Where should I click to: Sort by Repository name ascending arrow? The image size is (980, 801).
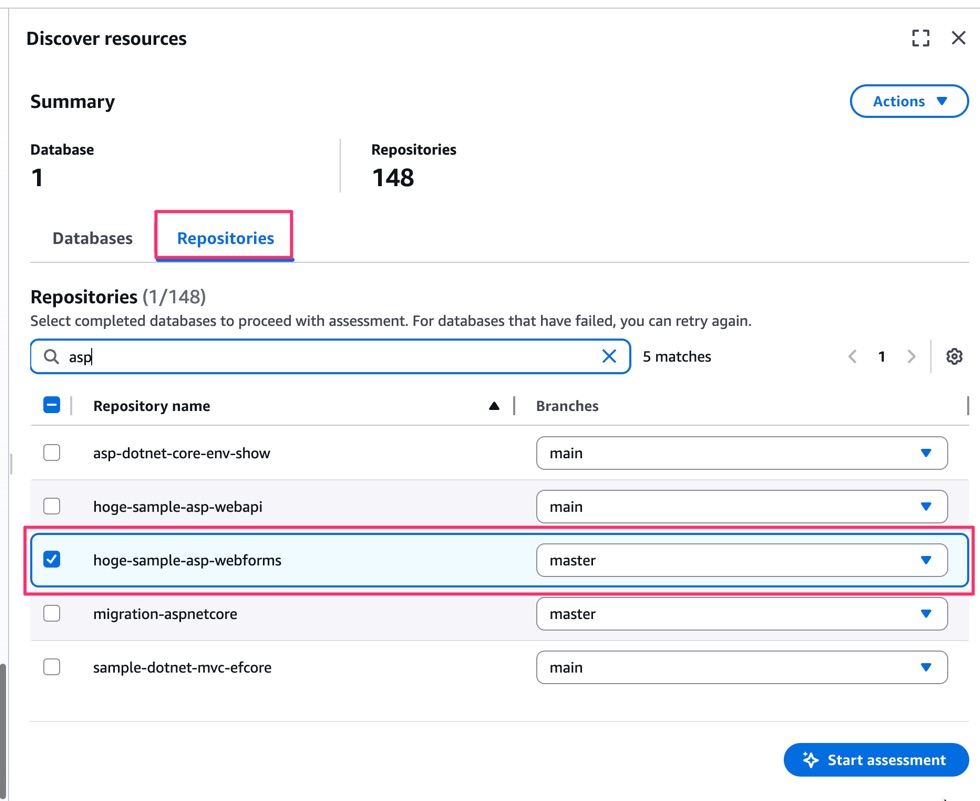[494, 406]
